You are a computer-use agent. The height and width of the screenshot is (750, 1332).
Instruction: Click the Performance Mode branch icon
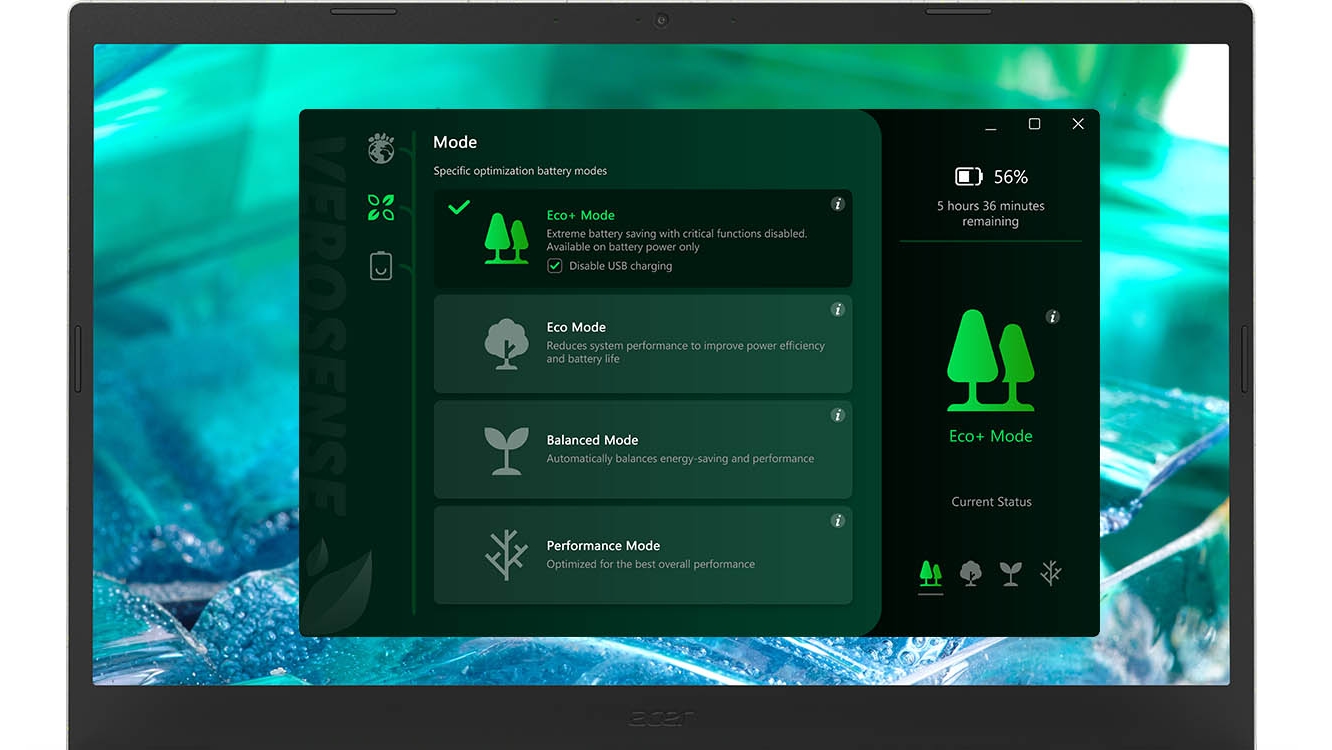coord(506,555)
